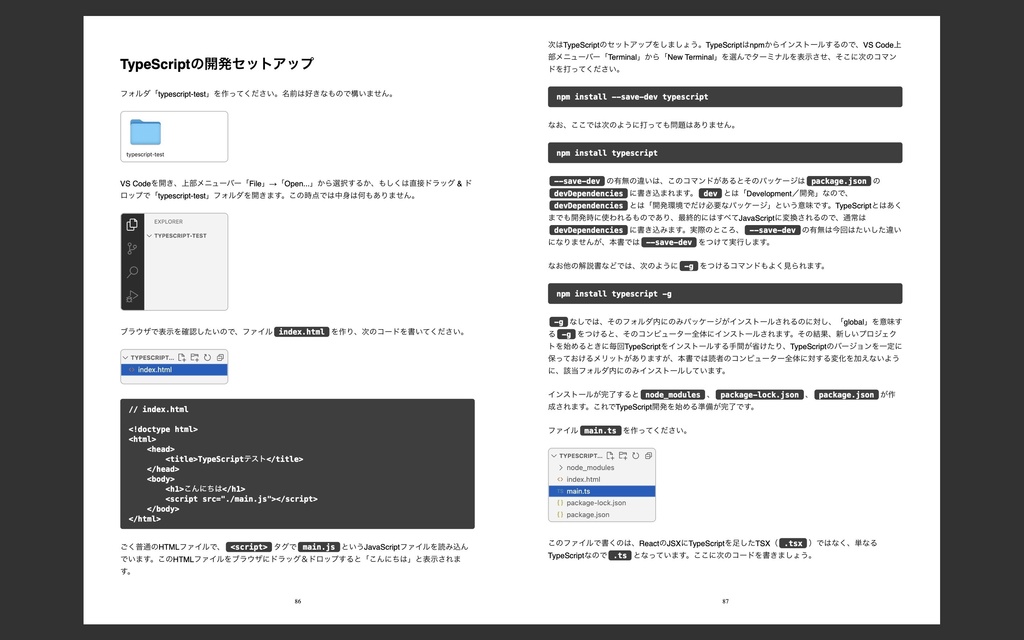Expand the node_modules folder
The width and height of the screenshot is (1024, 640).
coord(589,467)
